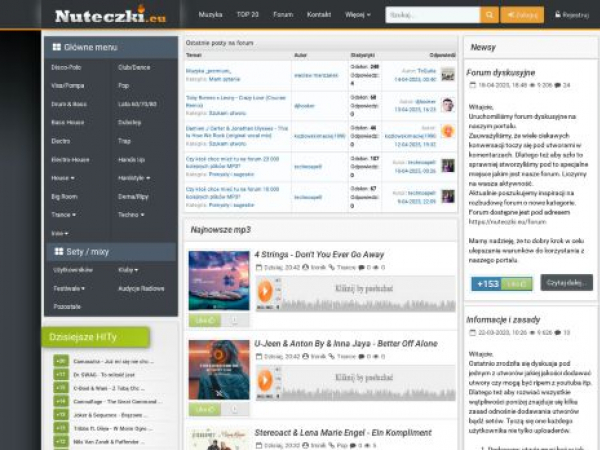Click the grey dislike button under 4 Strings cover
Viewport: 600px width, 450px height.
(235, 320)
